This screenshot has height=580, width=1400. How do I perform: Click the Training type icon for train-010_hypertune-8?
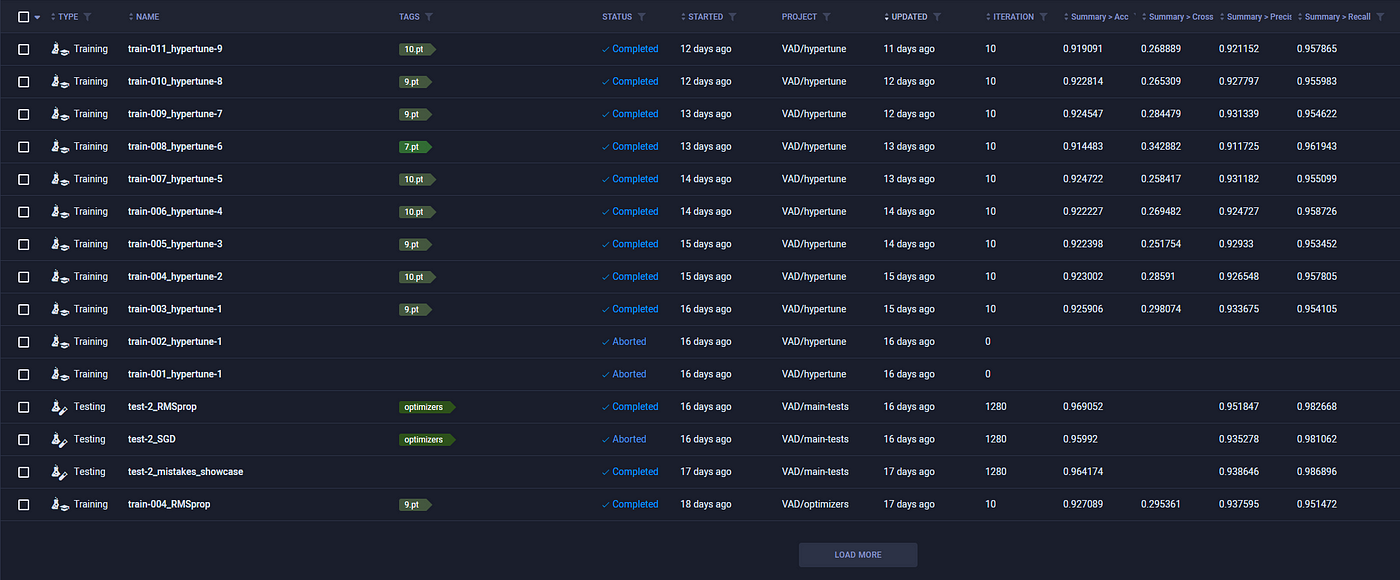60,81
